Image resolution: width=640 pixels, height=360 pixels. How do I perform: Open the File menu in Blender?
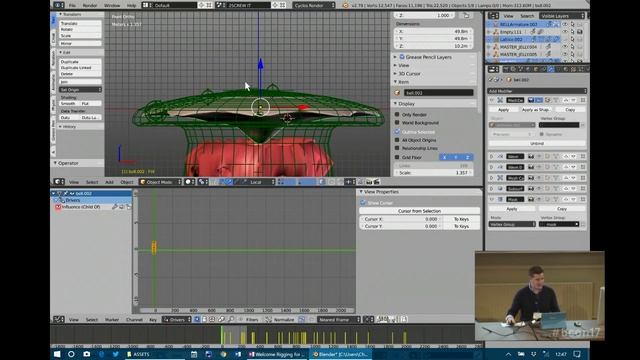point(72,6)
